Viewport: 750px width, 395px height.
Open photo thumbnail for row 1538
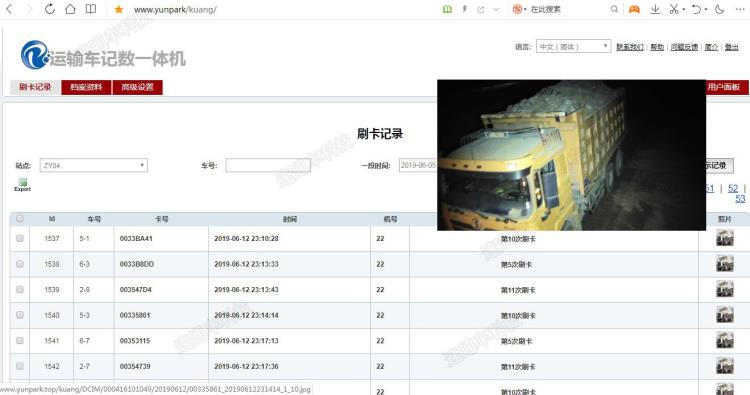pyautogui.click(x=725, y=263)
